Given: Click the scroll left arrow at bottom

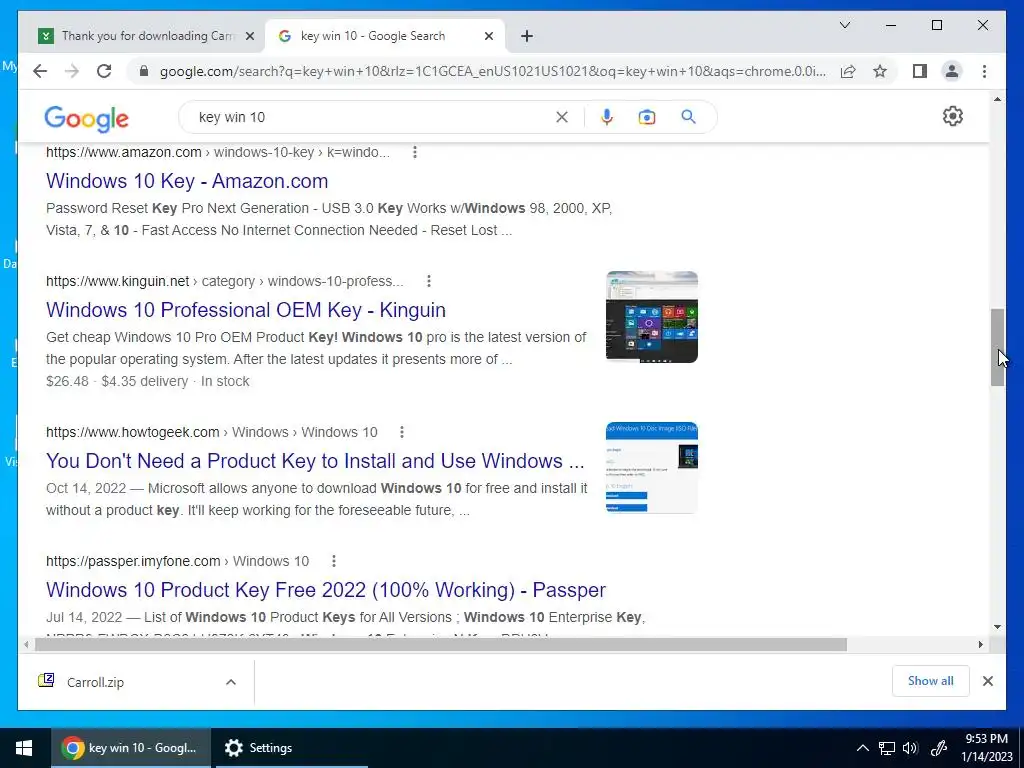Looking at the screenshot, I should pyautogui.click(x=25, y=645).
